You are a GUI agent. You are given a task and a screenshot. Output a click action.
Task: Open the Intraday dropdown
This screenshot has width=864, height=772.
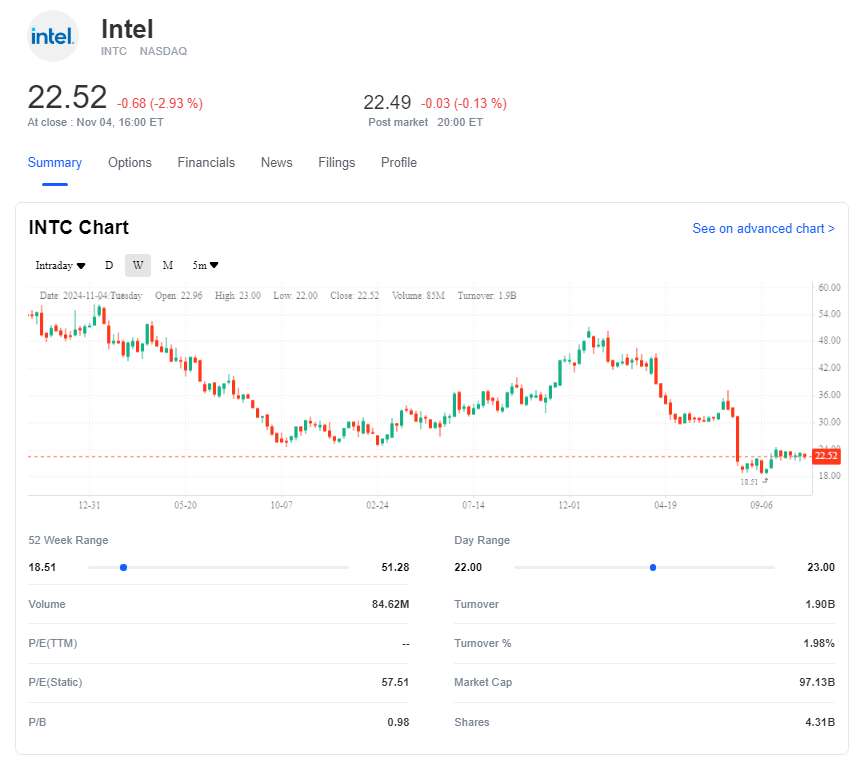[60, 265]
